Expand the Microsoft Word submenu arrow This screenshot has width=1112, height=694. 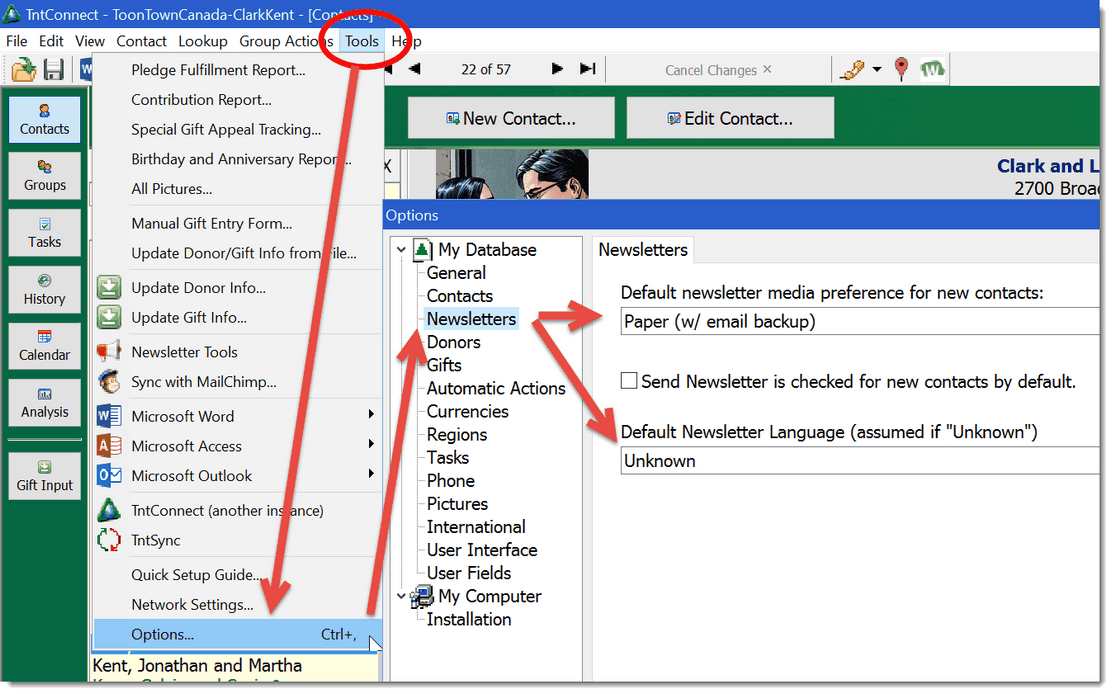pyautogui.click(x=370, y=415)
